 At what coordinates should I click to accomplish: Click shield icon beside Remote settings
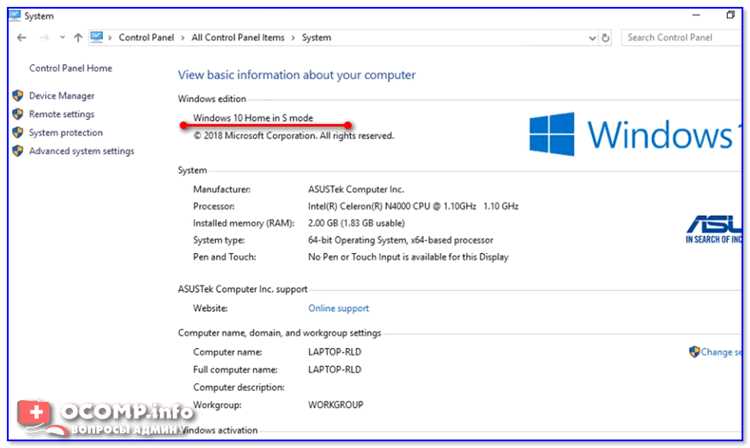pyautogui.click(x=18, y=114)
